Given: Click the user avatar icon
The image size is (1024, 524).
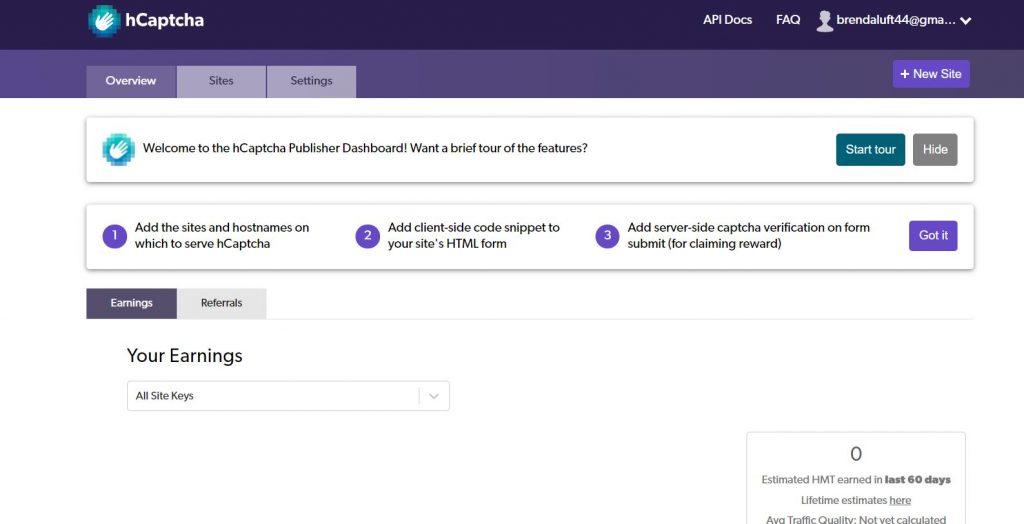Looking at the screenshot, I should click(825, 21).
